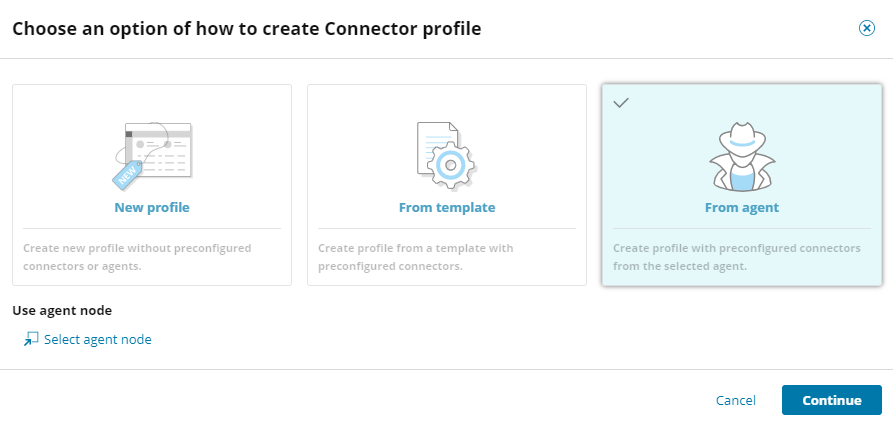Click the hat of the agent icon
This screenshot has height=427, width=893.
point(741,135)
